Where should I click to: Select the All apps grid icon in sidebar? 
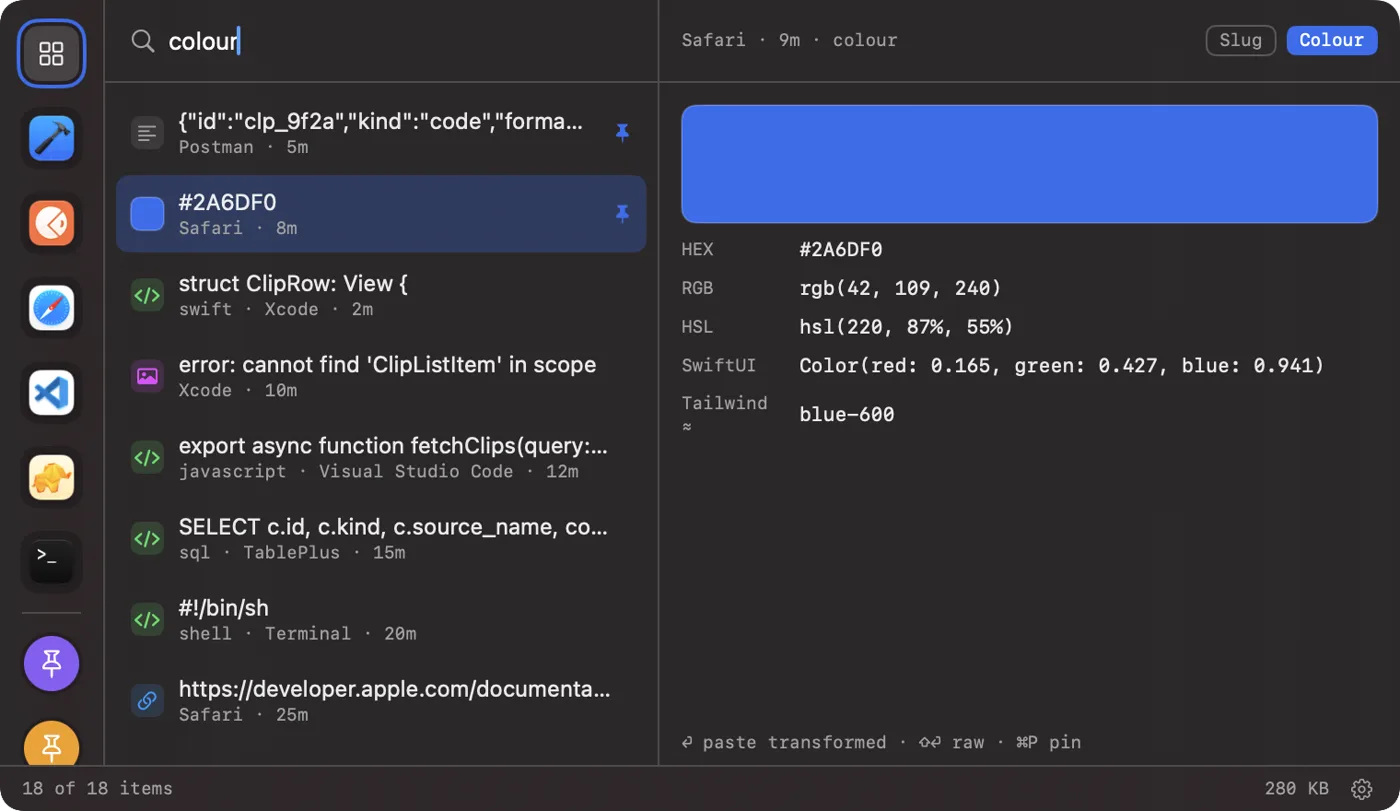click(x=52, y=53)
